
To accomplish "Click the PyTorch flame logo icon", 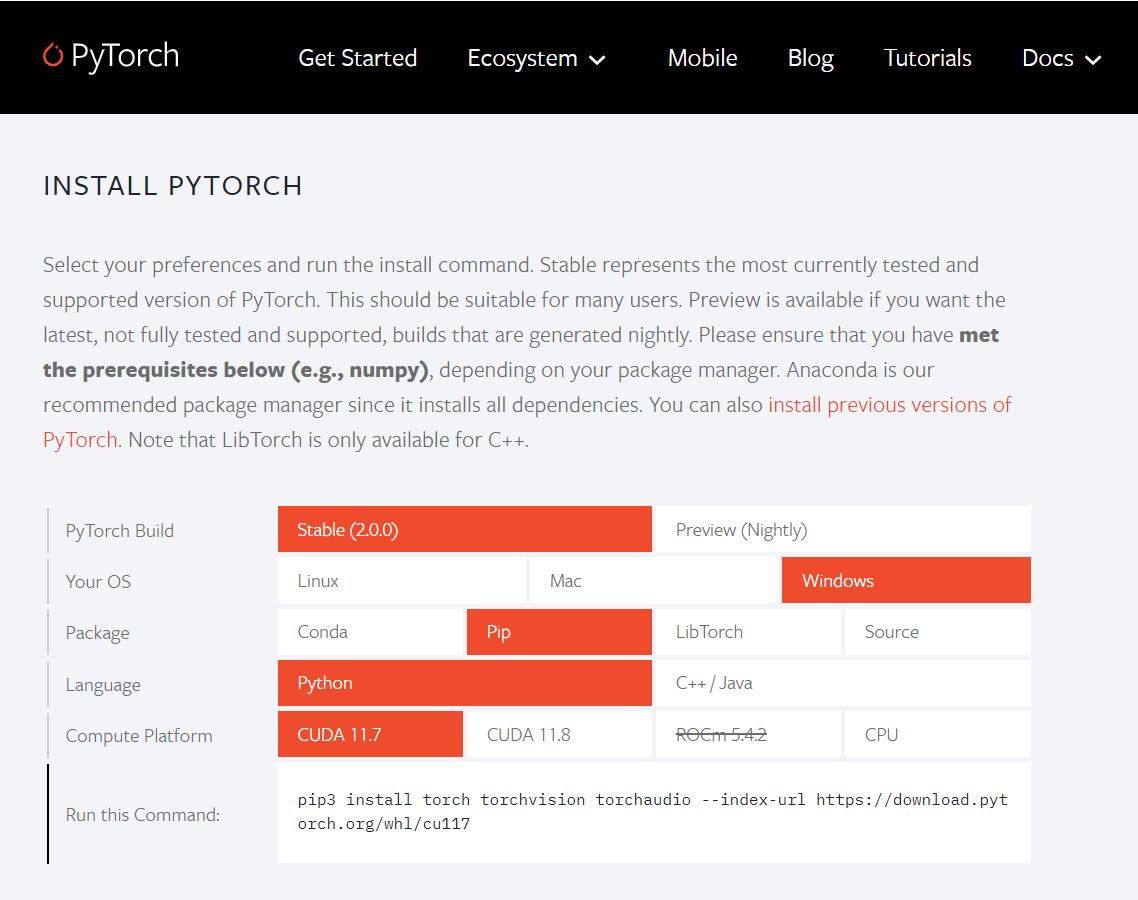I will (x=53, y=55).
